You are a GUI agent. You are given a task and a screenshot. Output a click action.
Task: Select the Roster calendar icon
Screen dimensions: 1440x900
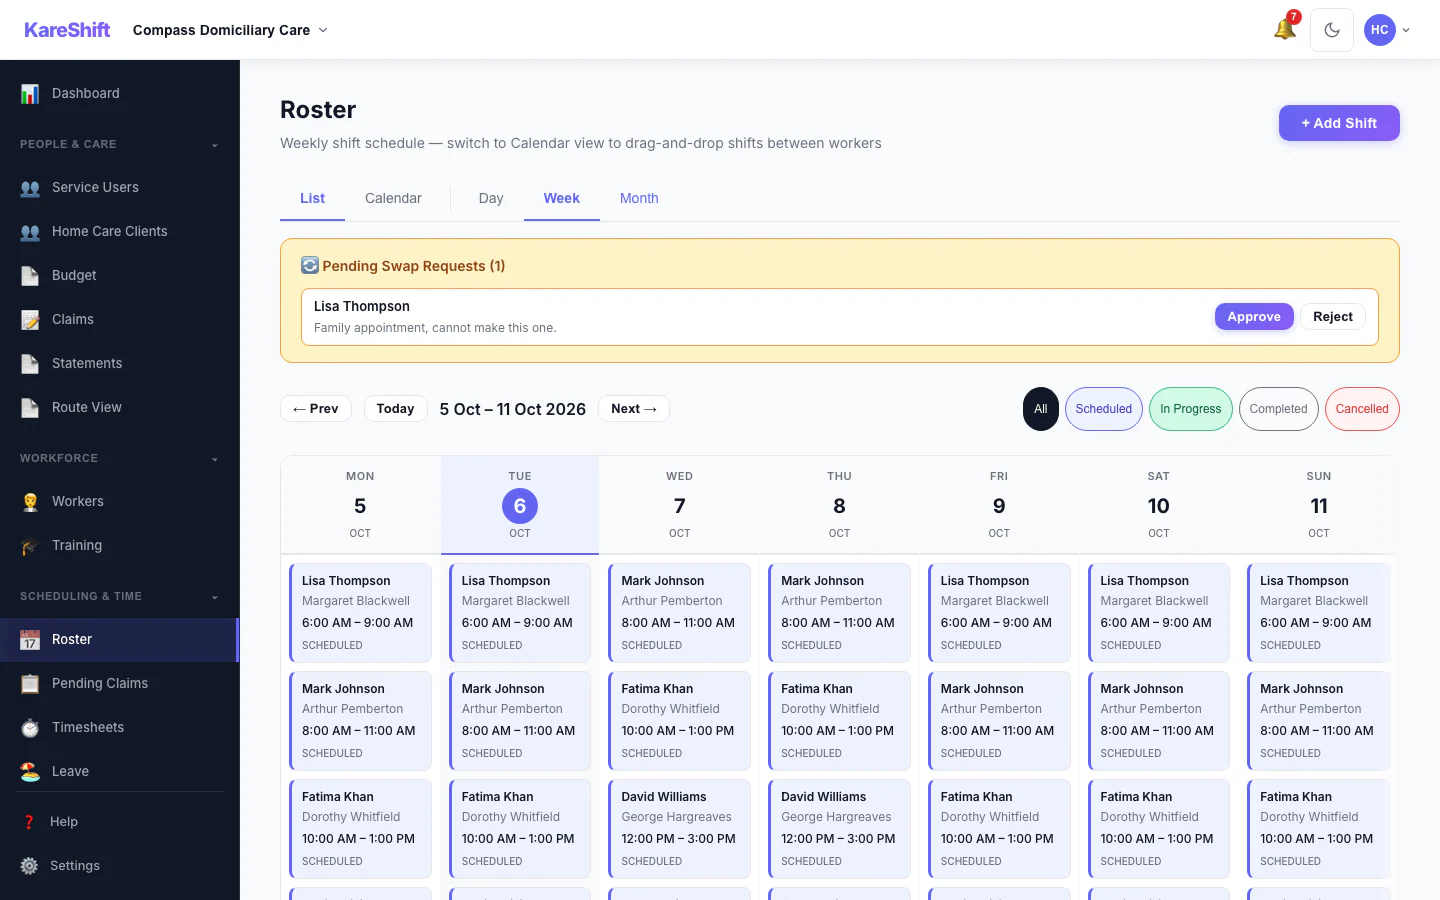(30, 640)
